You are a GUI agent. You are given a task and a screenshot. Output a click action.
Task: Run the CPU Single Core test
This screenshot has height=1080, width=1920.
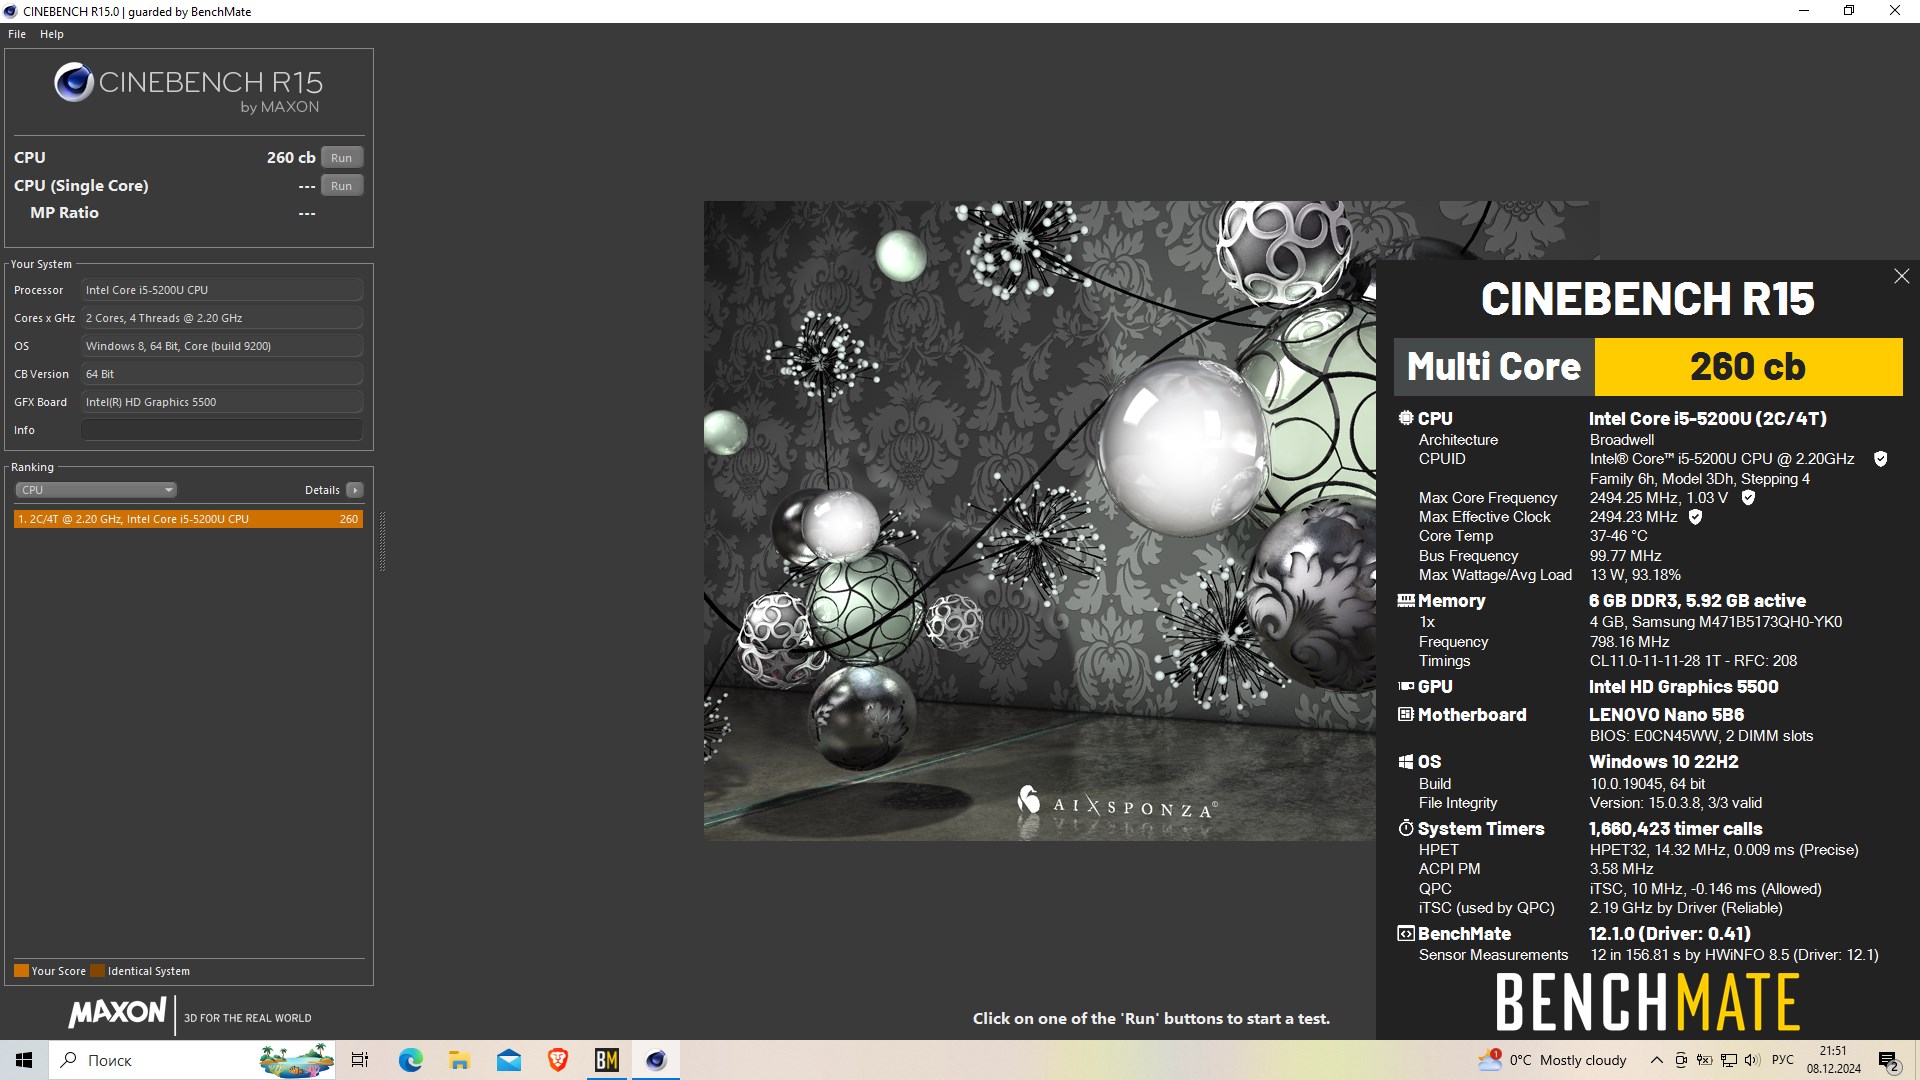point(342,186)
